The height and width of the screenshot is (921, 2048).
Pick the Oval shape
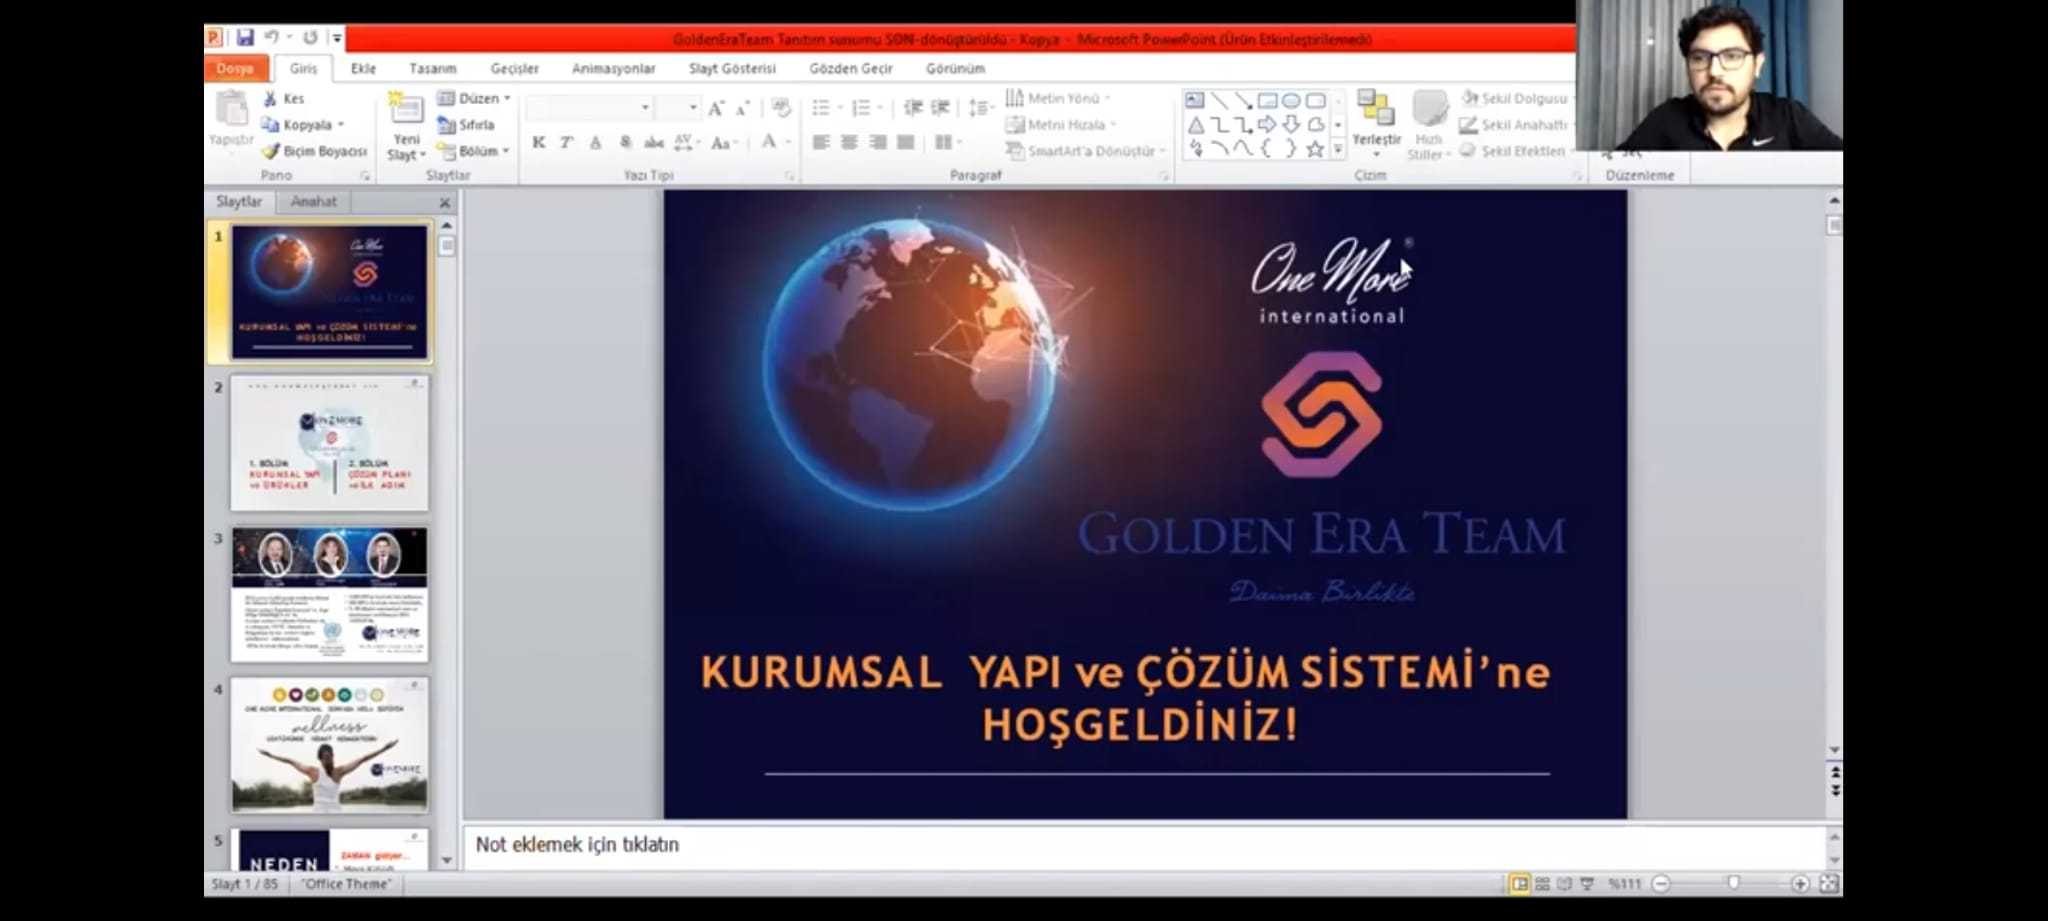click(1291, 100)
